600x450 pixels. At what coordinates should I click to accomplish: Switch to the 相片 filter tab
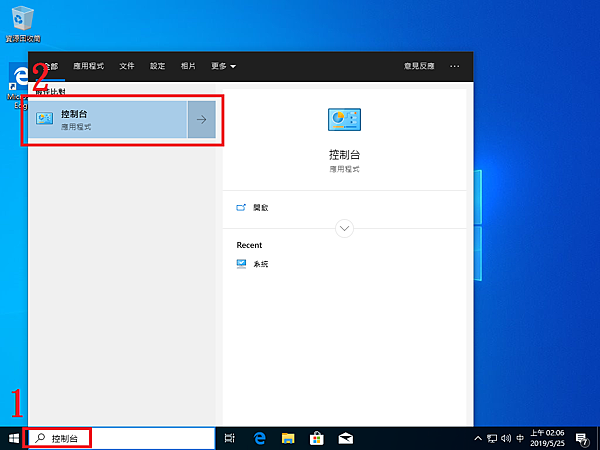188,66
